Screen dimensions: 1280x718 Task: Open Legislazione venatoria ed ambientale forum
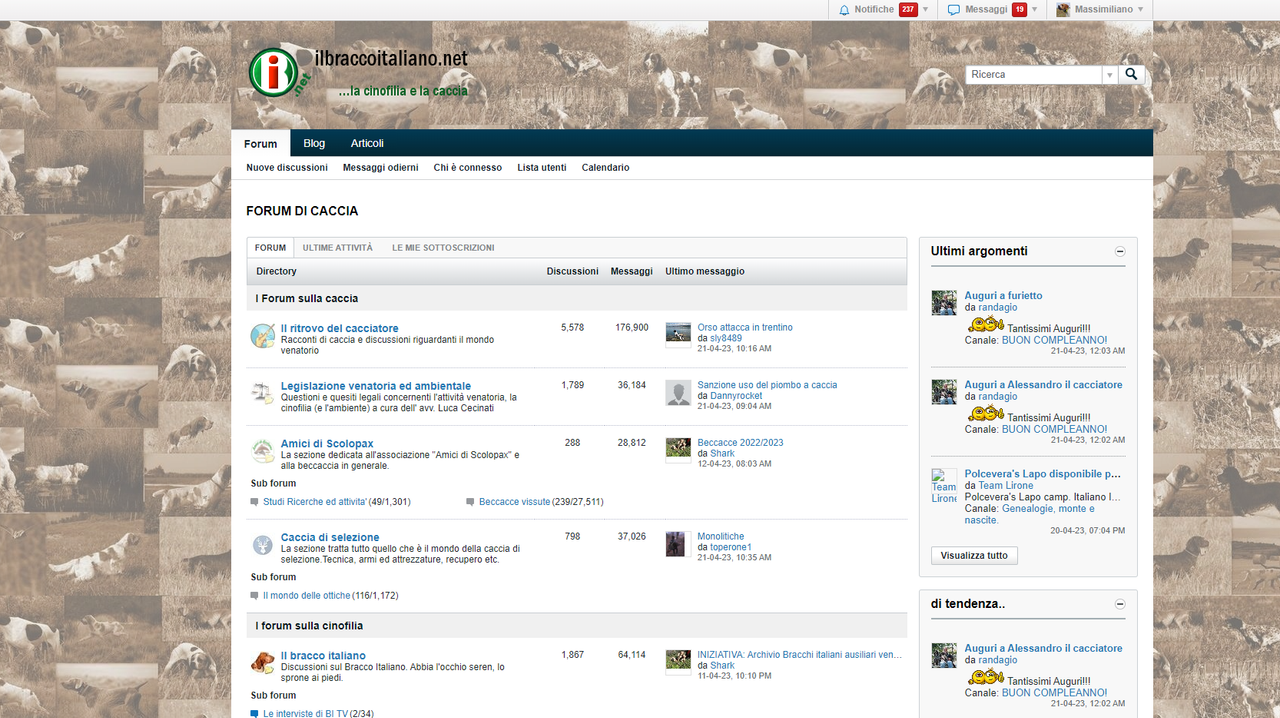coord(376,386)
